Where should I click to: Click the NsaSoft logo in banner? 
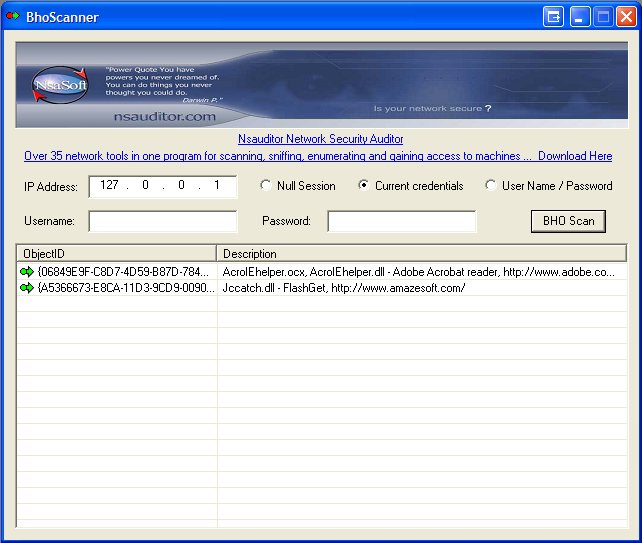coord(60,86)
